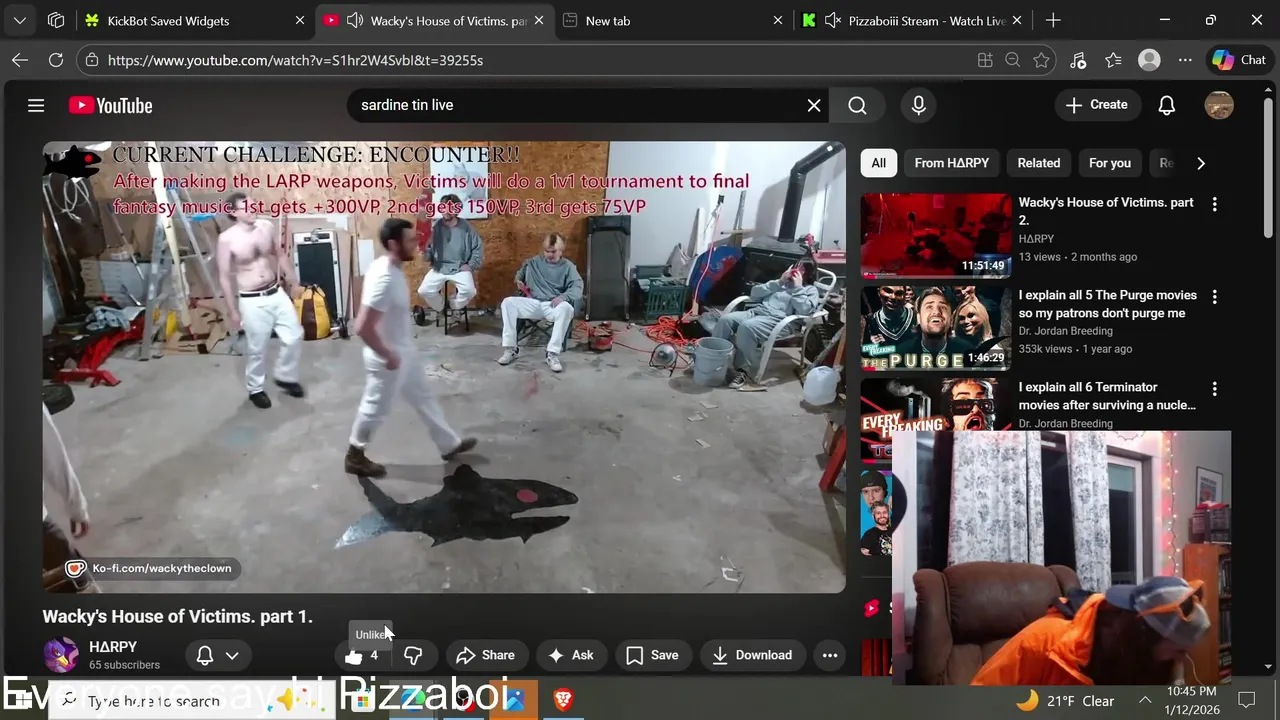Image resolution: width=1280 pixels, height=720 pixels.
Task: Click the Create button
Action: coord(1097,105)
